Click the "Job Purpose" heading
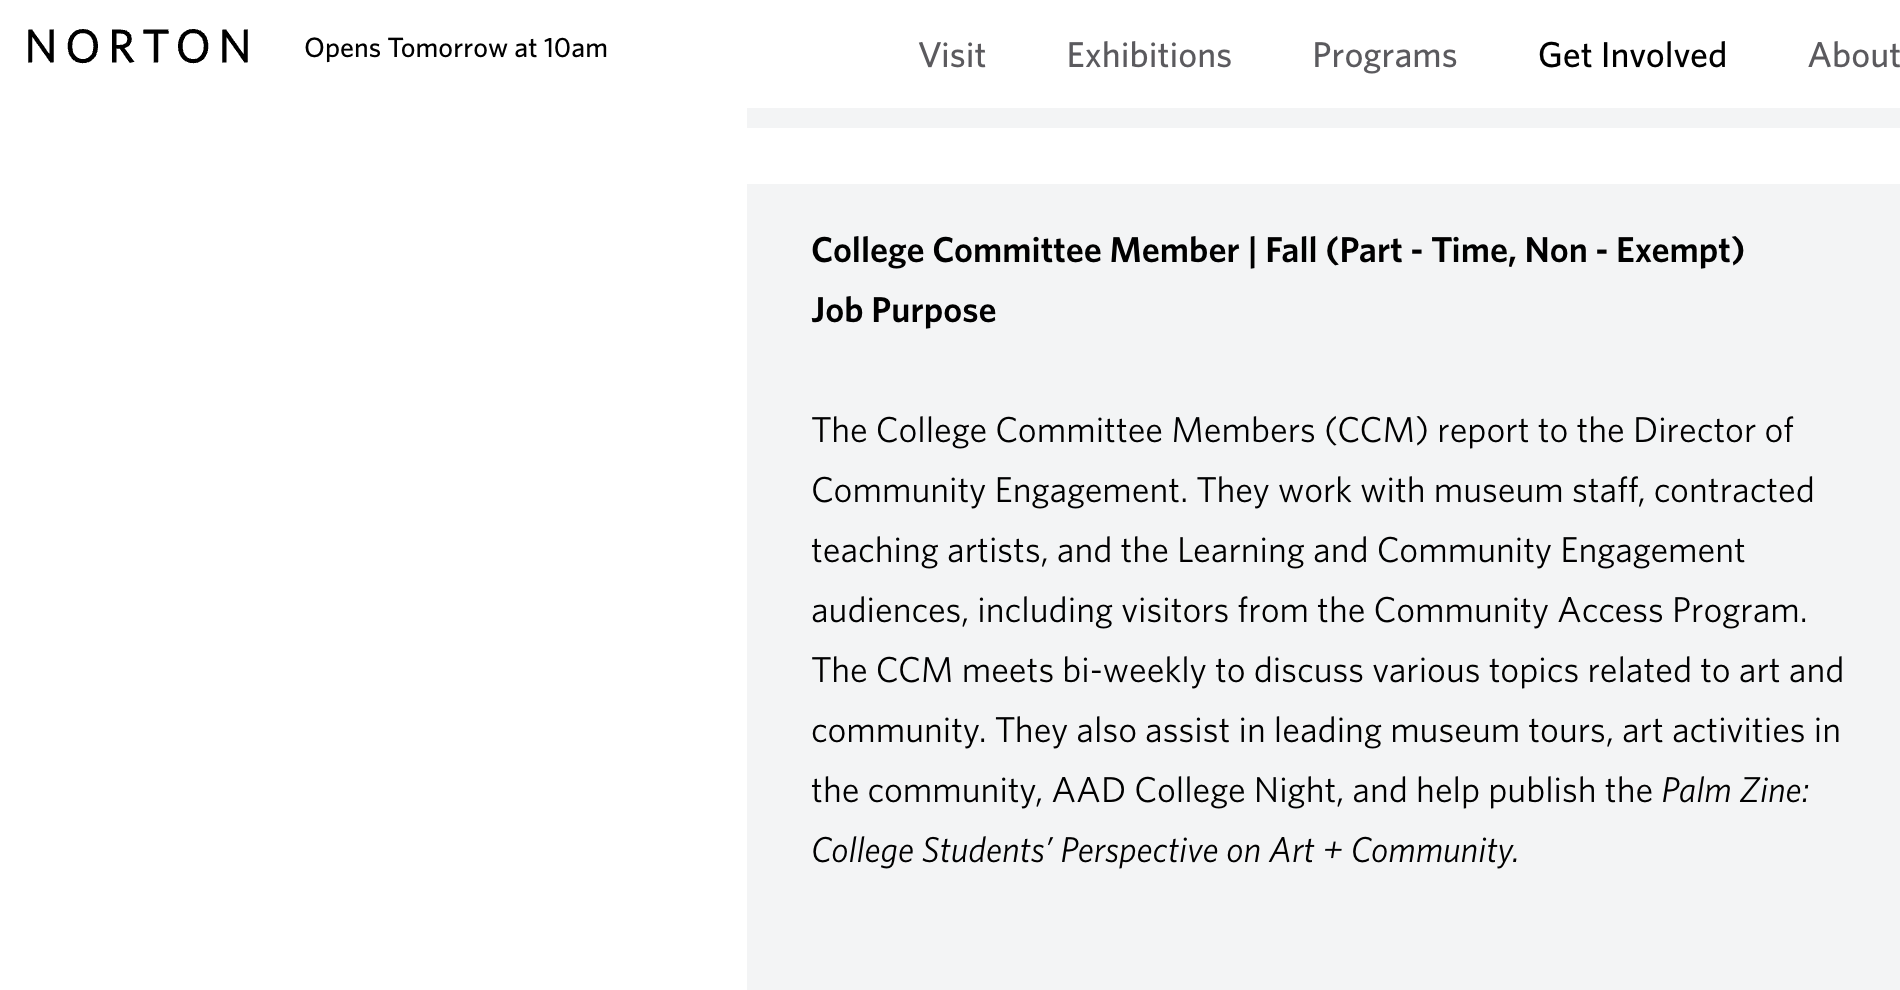1900x990 pixels. [903, 310]
